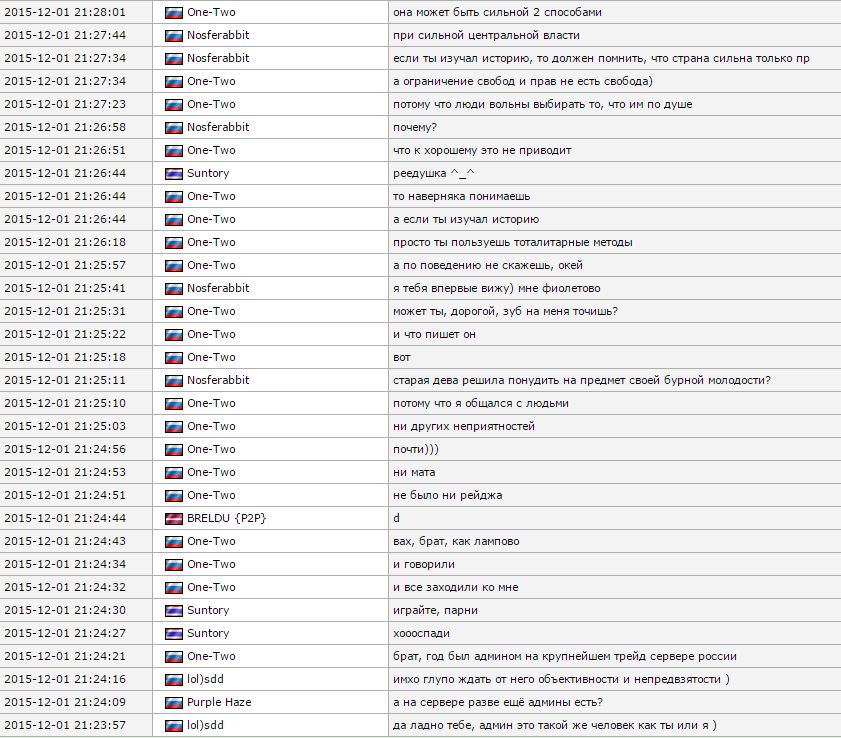Select the message "почему?"

(415, 127)
